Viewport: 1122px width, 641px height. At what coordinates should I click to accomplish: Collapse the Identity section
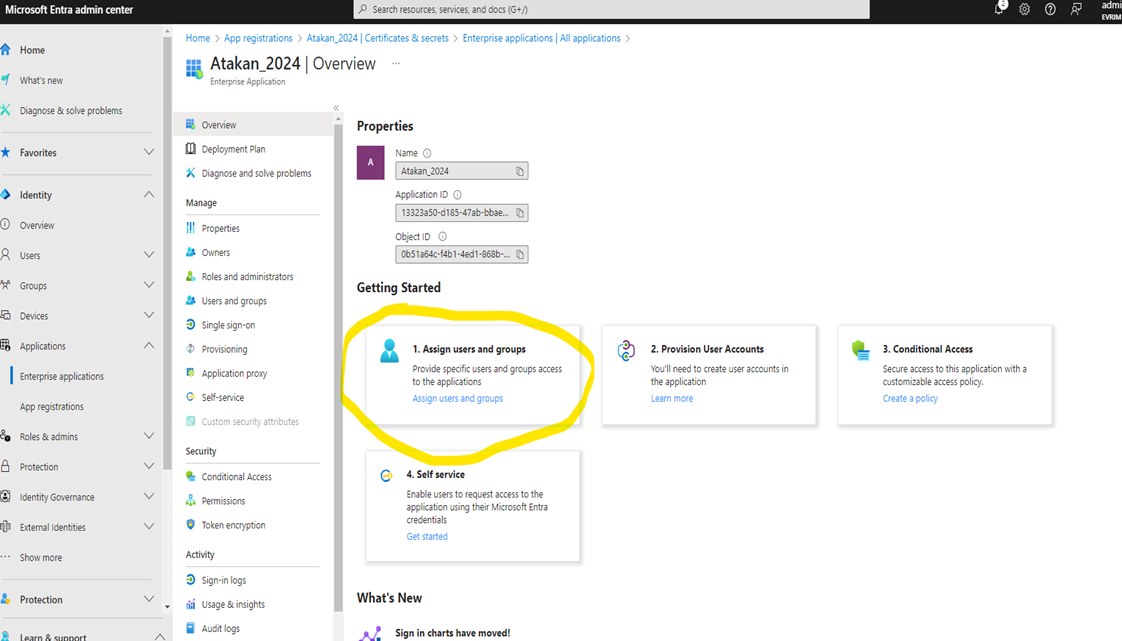149,195
